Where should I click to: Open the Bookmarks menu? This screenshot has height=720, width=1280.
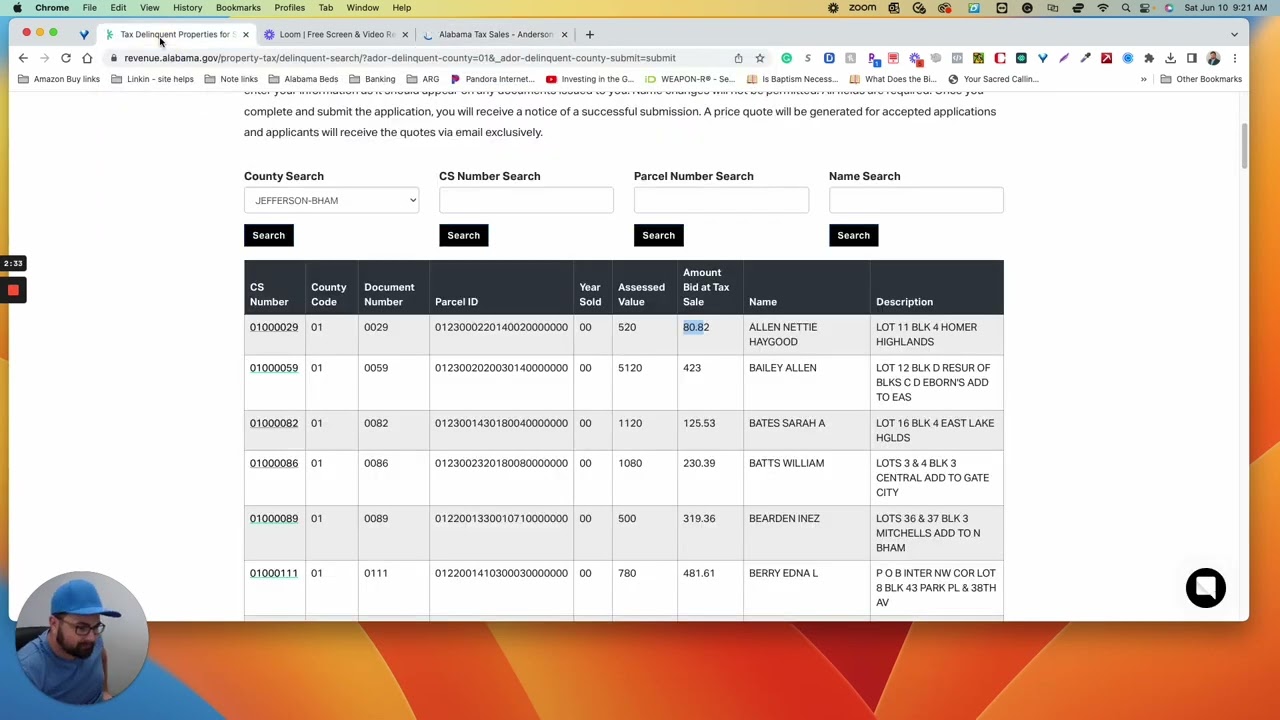click(238, 8)
